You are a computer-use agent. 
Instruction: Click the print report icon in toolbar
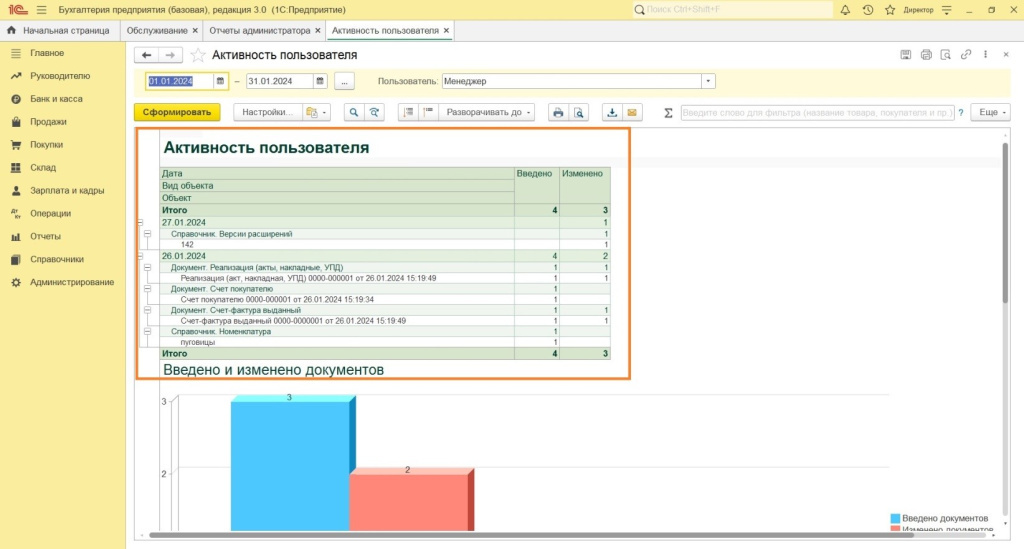[x=558, y=113]
